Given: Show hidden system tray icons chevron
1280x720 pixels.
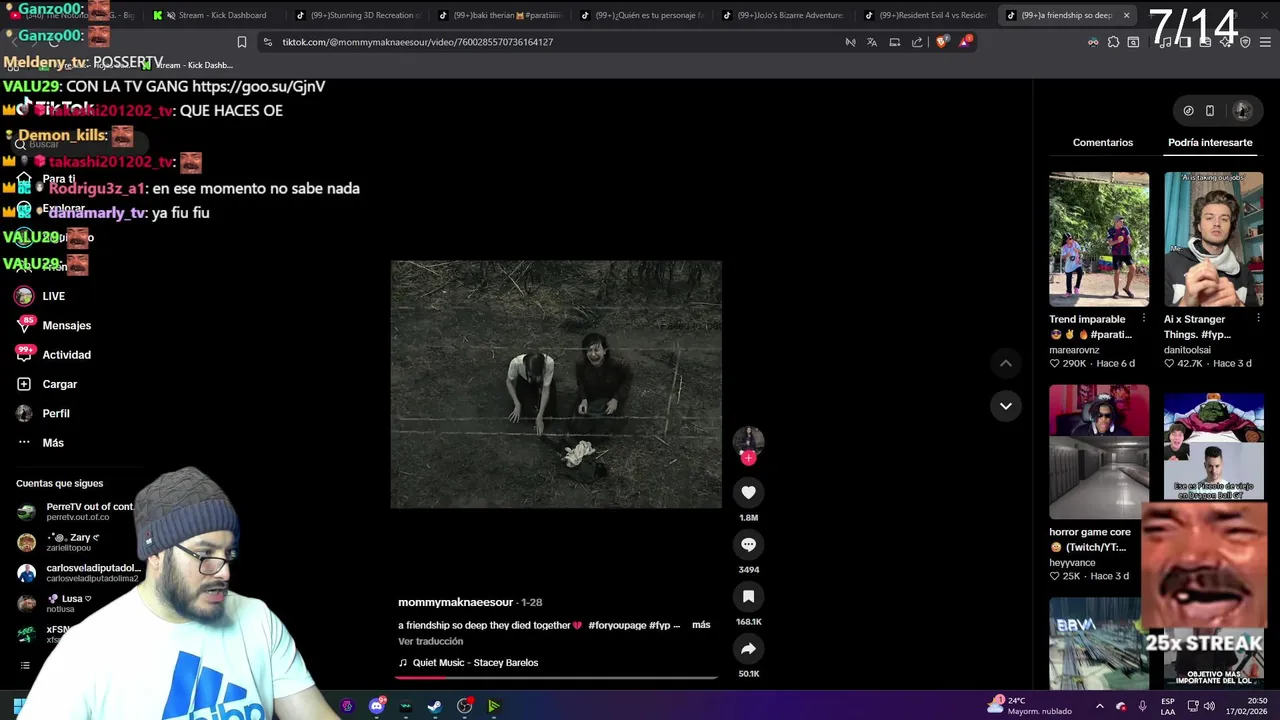Looking at the screenshot, I should (1099, 706).
